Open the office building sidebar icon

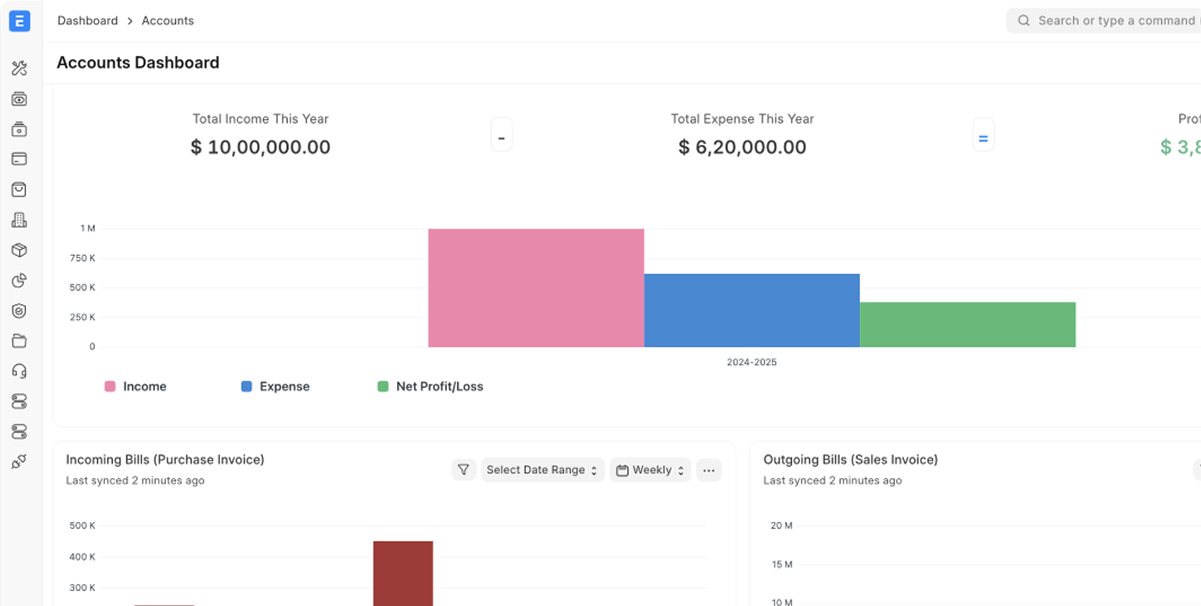coord(19,220)
